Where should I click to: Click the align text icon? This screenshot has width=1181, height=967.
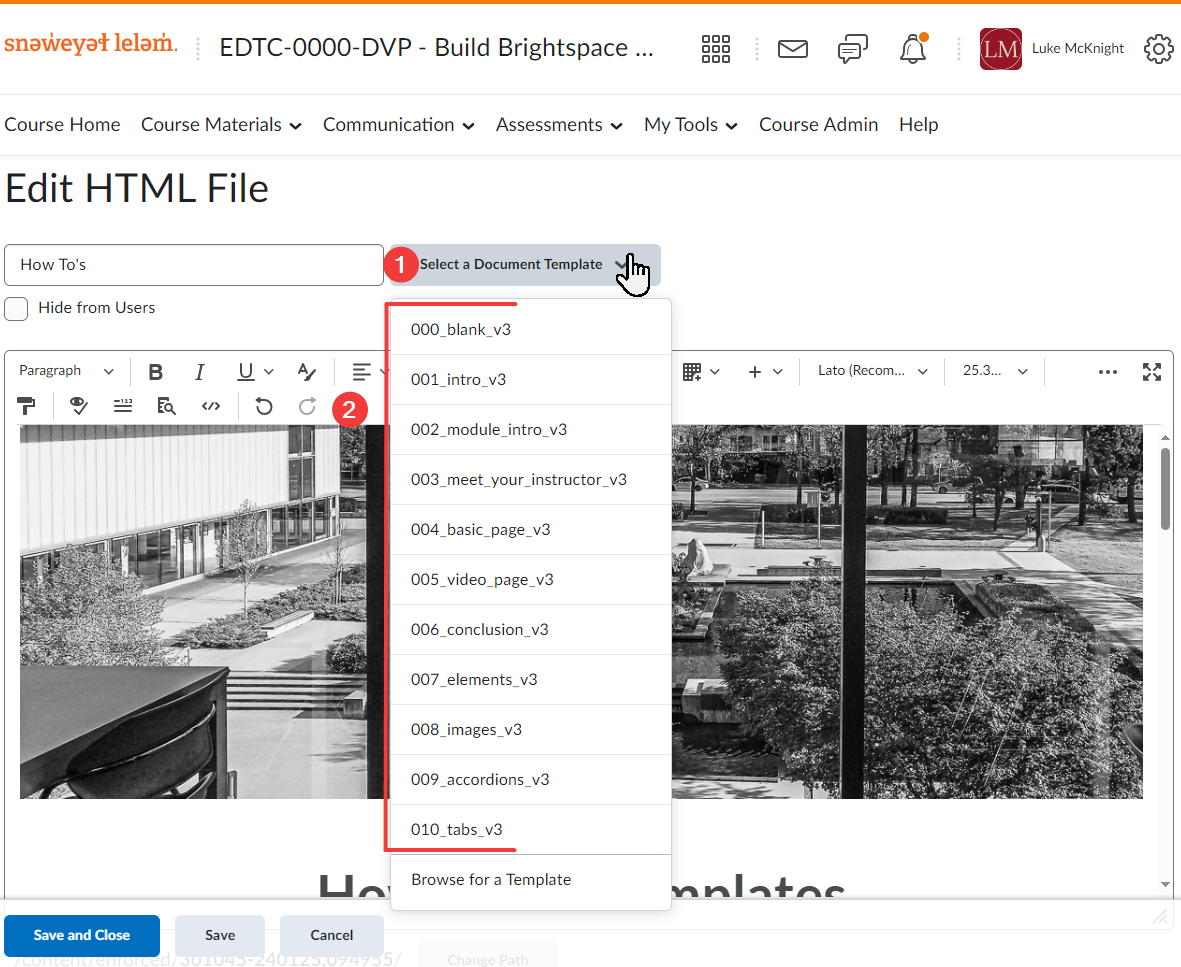362,371
